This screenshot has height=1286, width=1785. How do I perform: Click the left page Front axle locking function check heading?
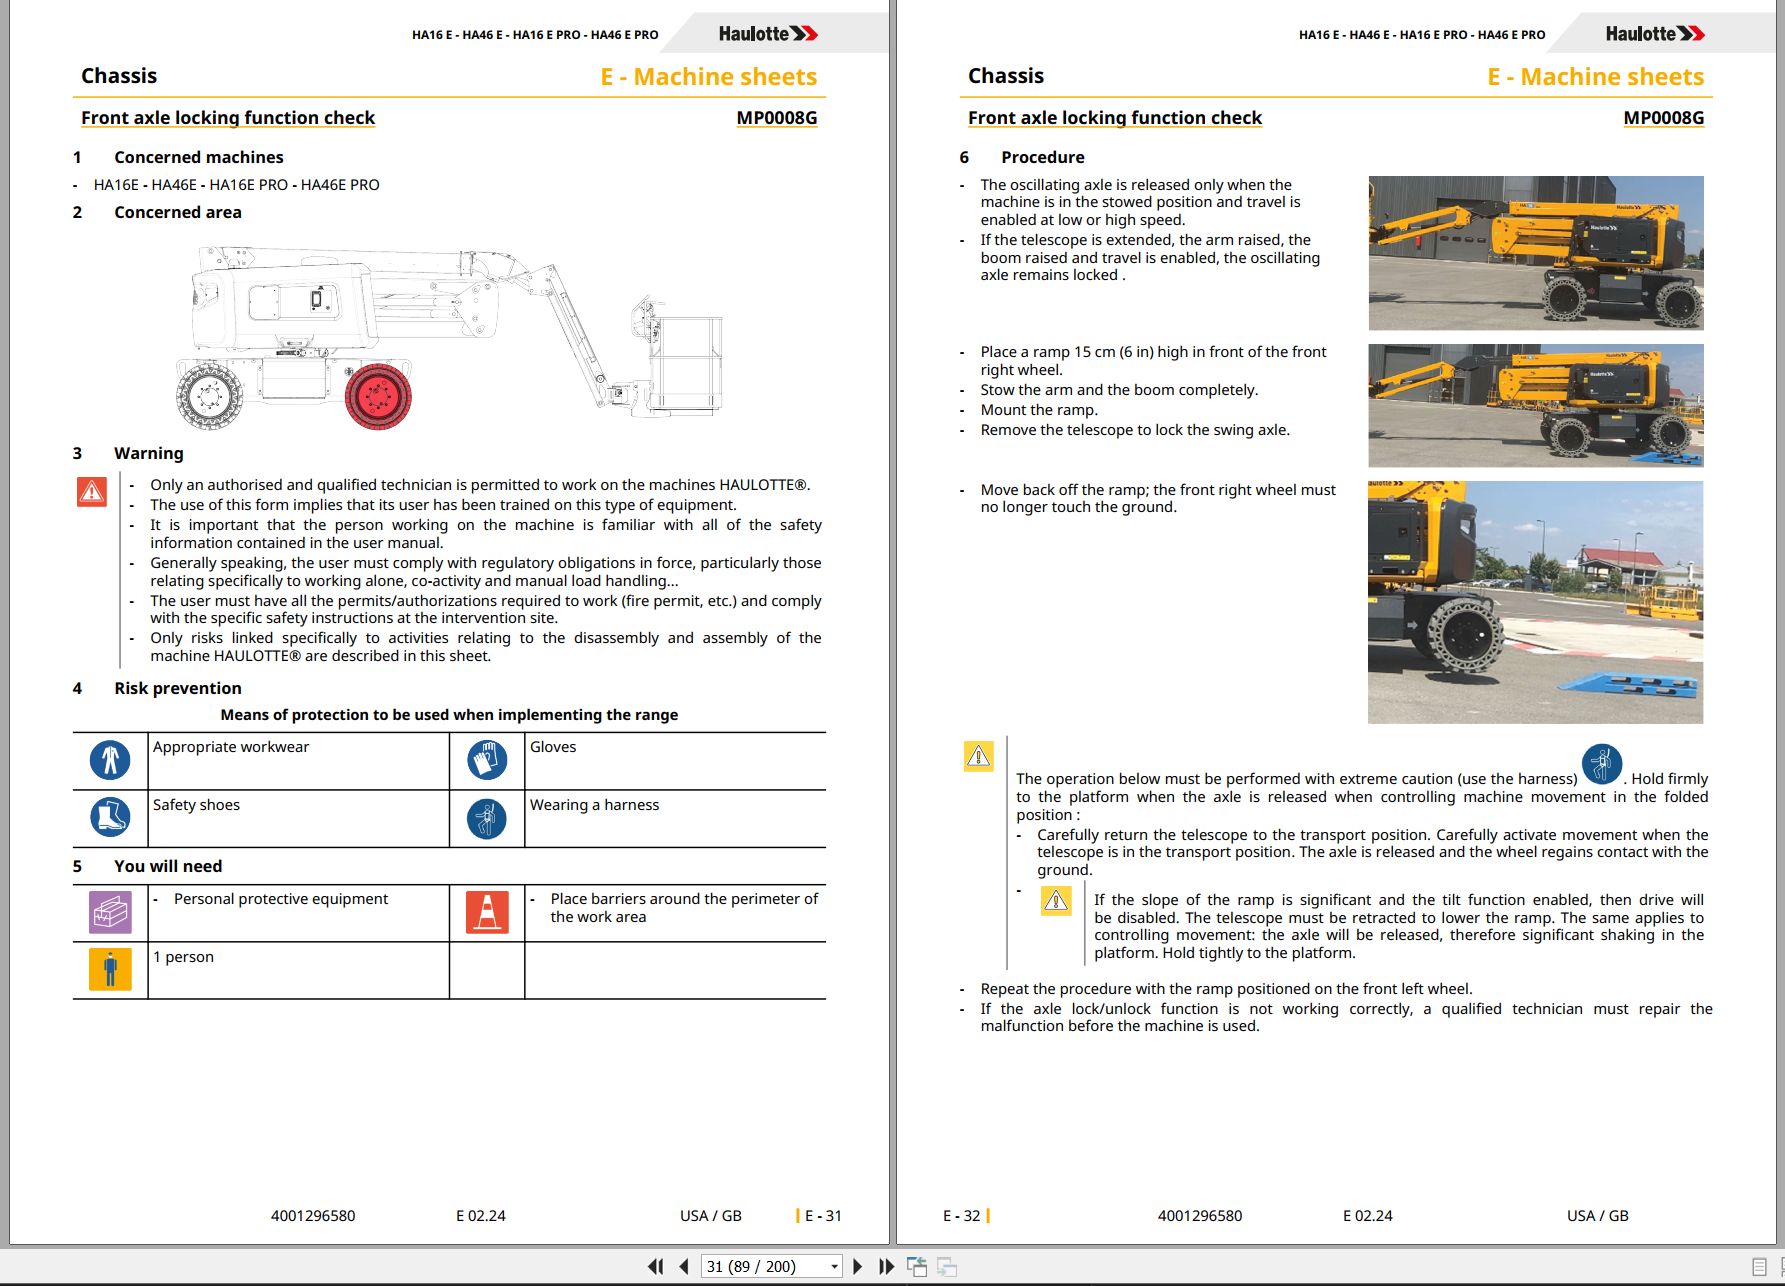(228, 118)
